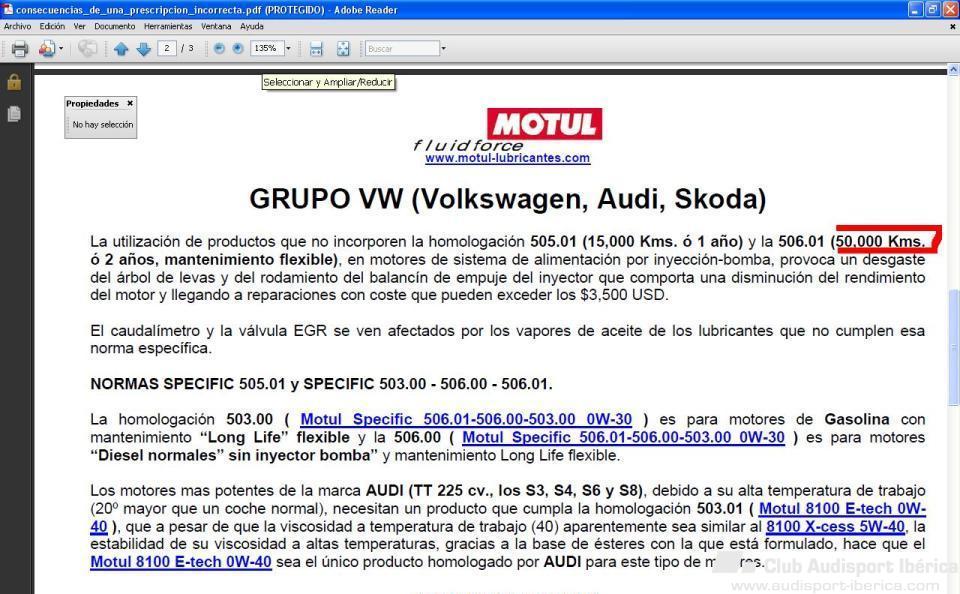
Task: Go to the next page with down arrow
Action: pyautogui.click(x=144, y=49)
